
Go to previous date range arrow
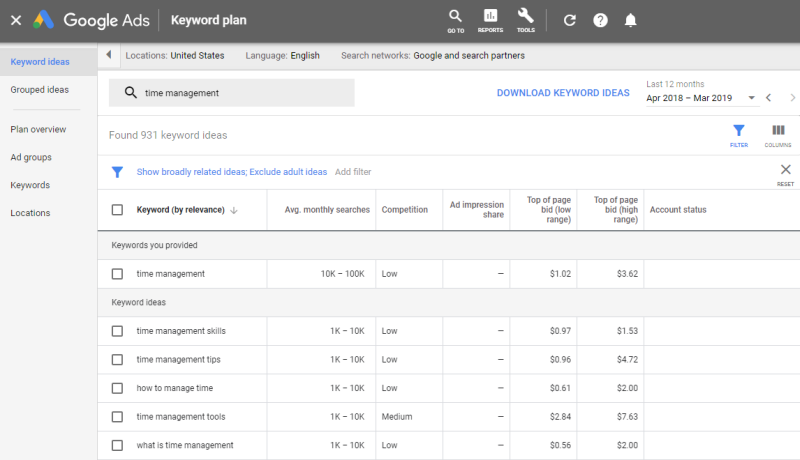tap(768, 97)
